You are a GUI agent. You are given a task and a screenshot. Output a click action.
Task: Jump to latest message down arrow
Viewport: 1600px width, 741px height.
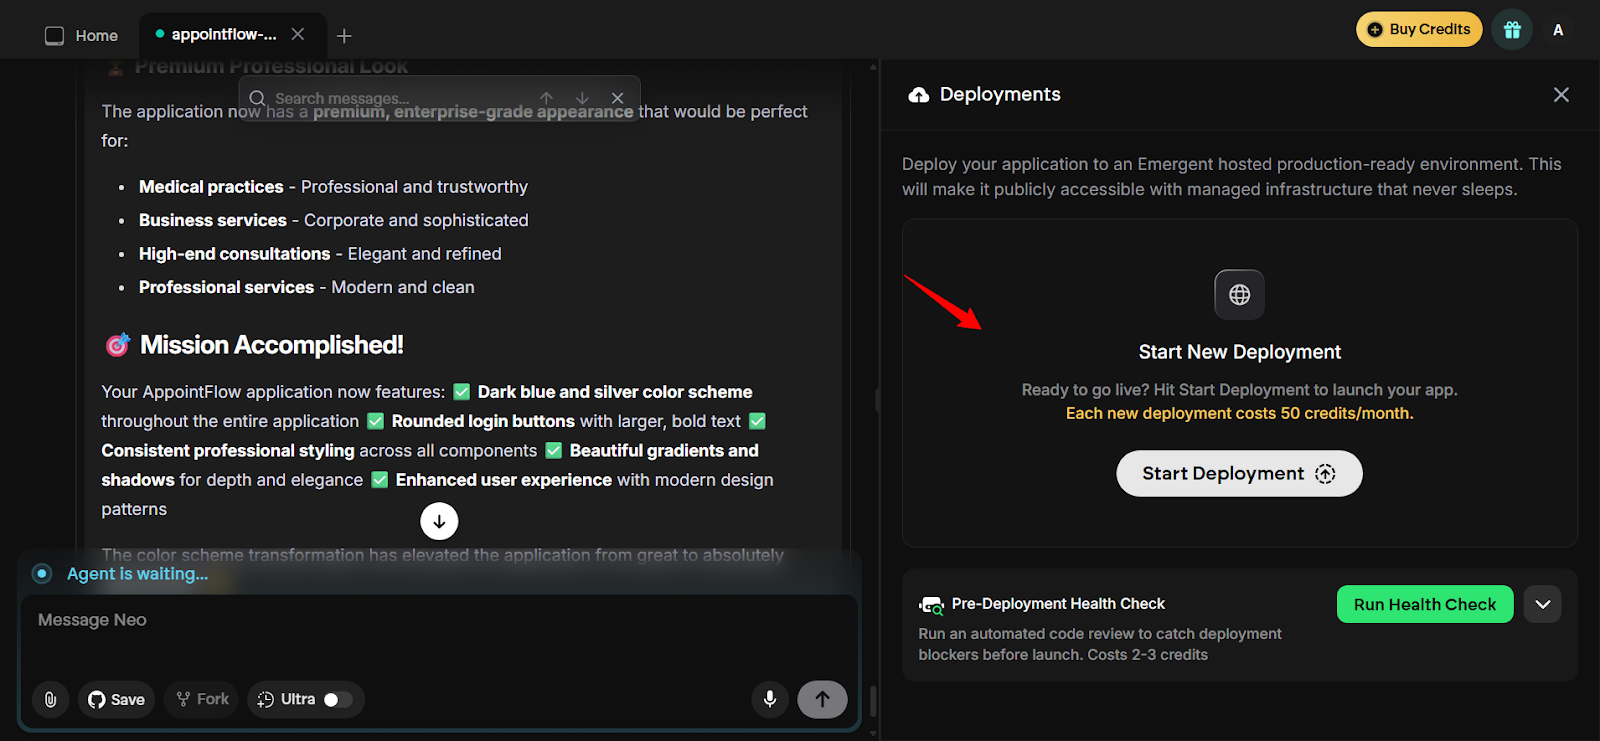tap(439, 521)
